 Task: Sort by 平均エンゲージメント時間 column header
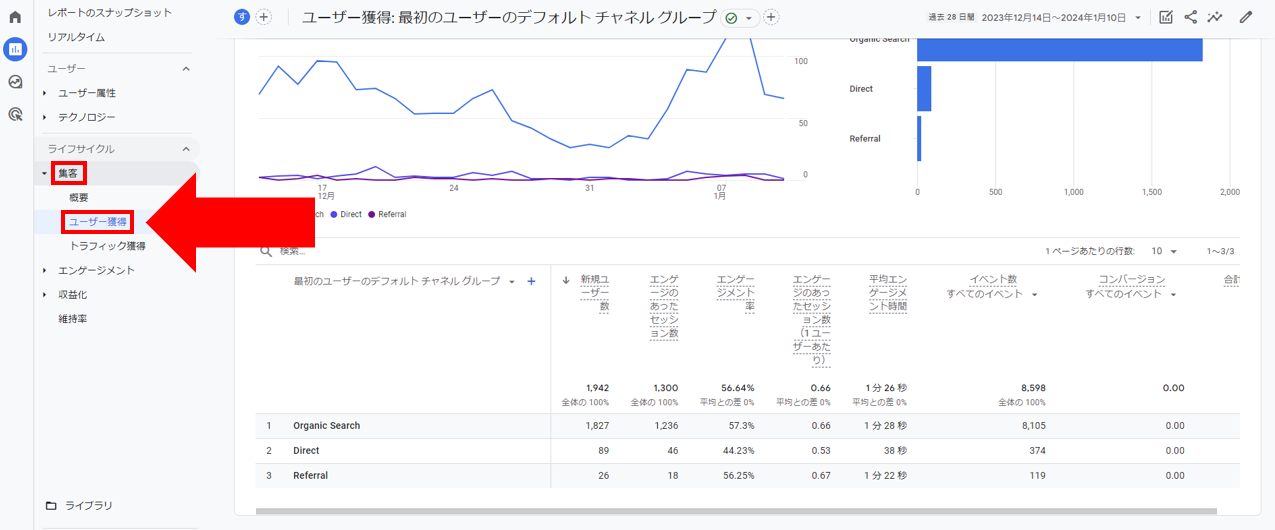point(888,293)
